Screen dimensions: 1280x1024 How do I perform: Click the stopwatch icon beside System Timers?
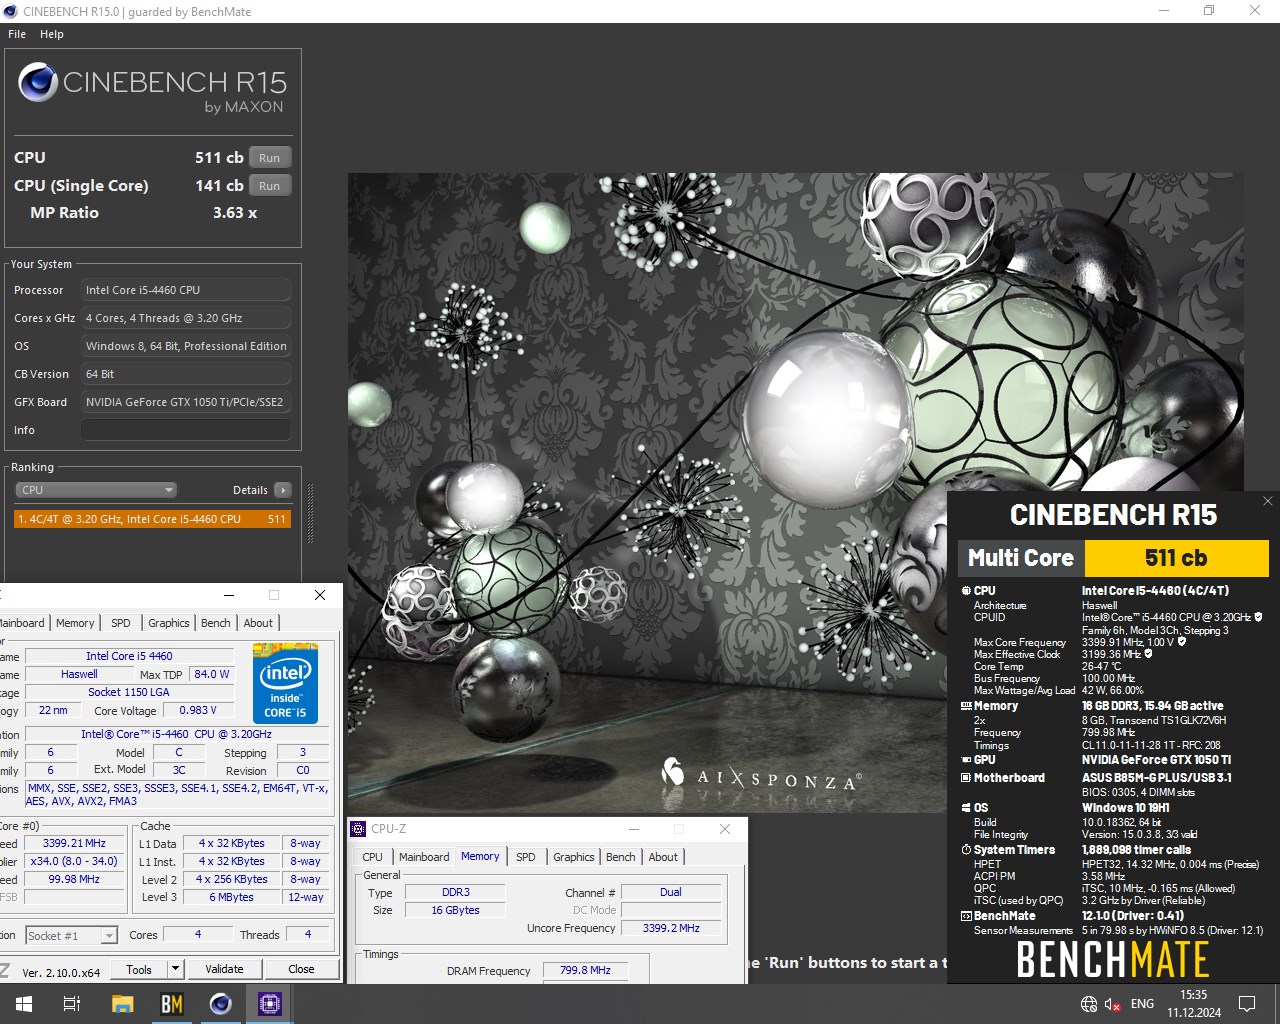click(x=966, y=850)
